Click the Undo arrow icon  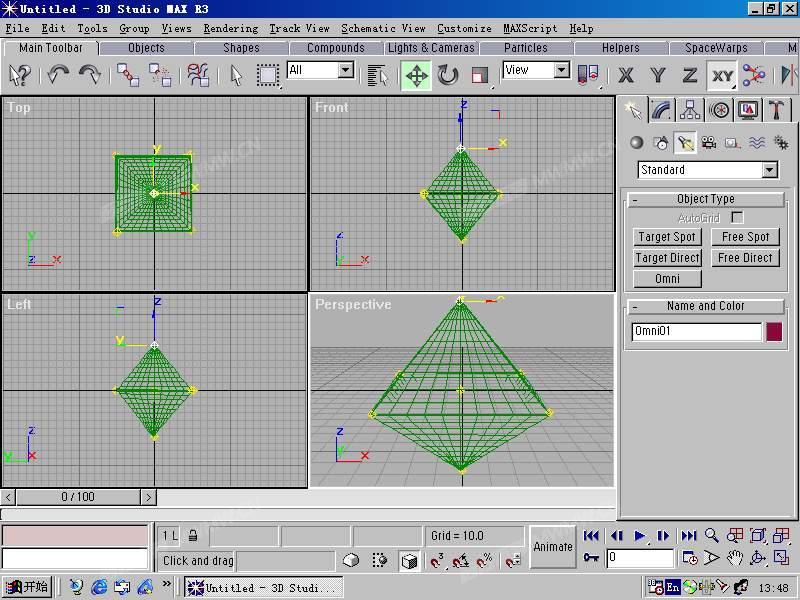(x=58, y=75)
